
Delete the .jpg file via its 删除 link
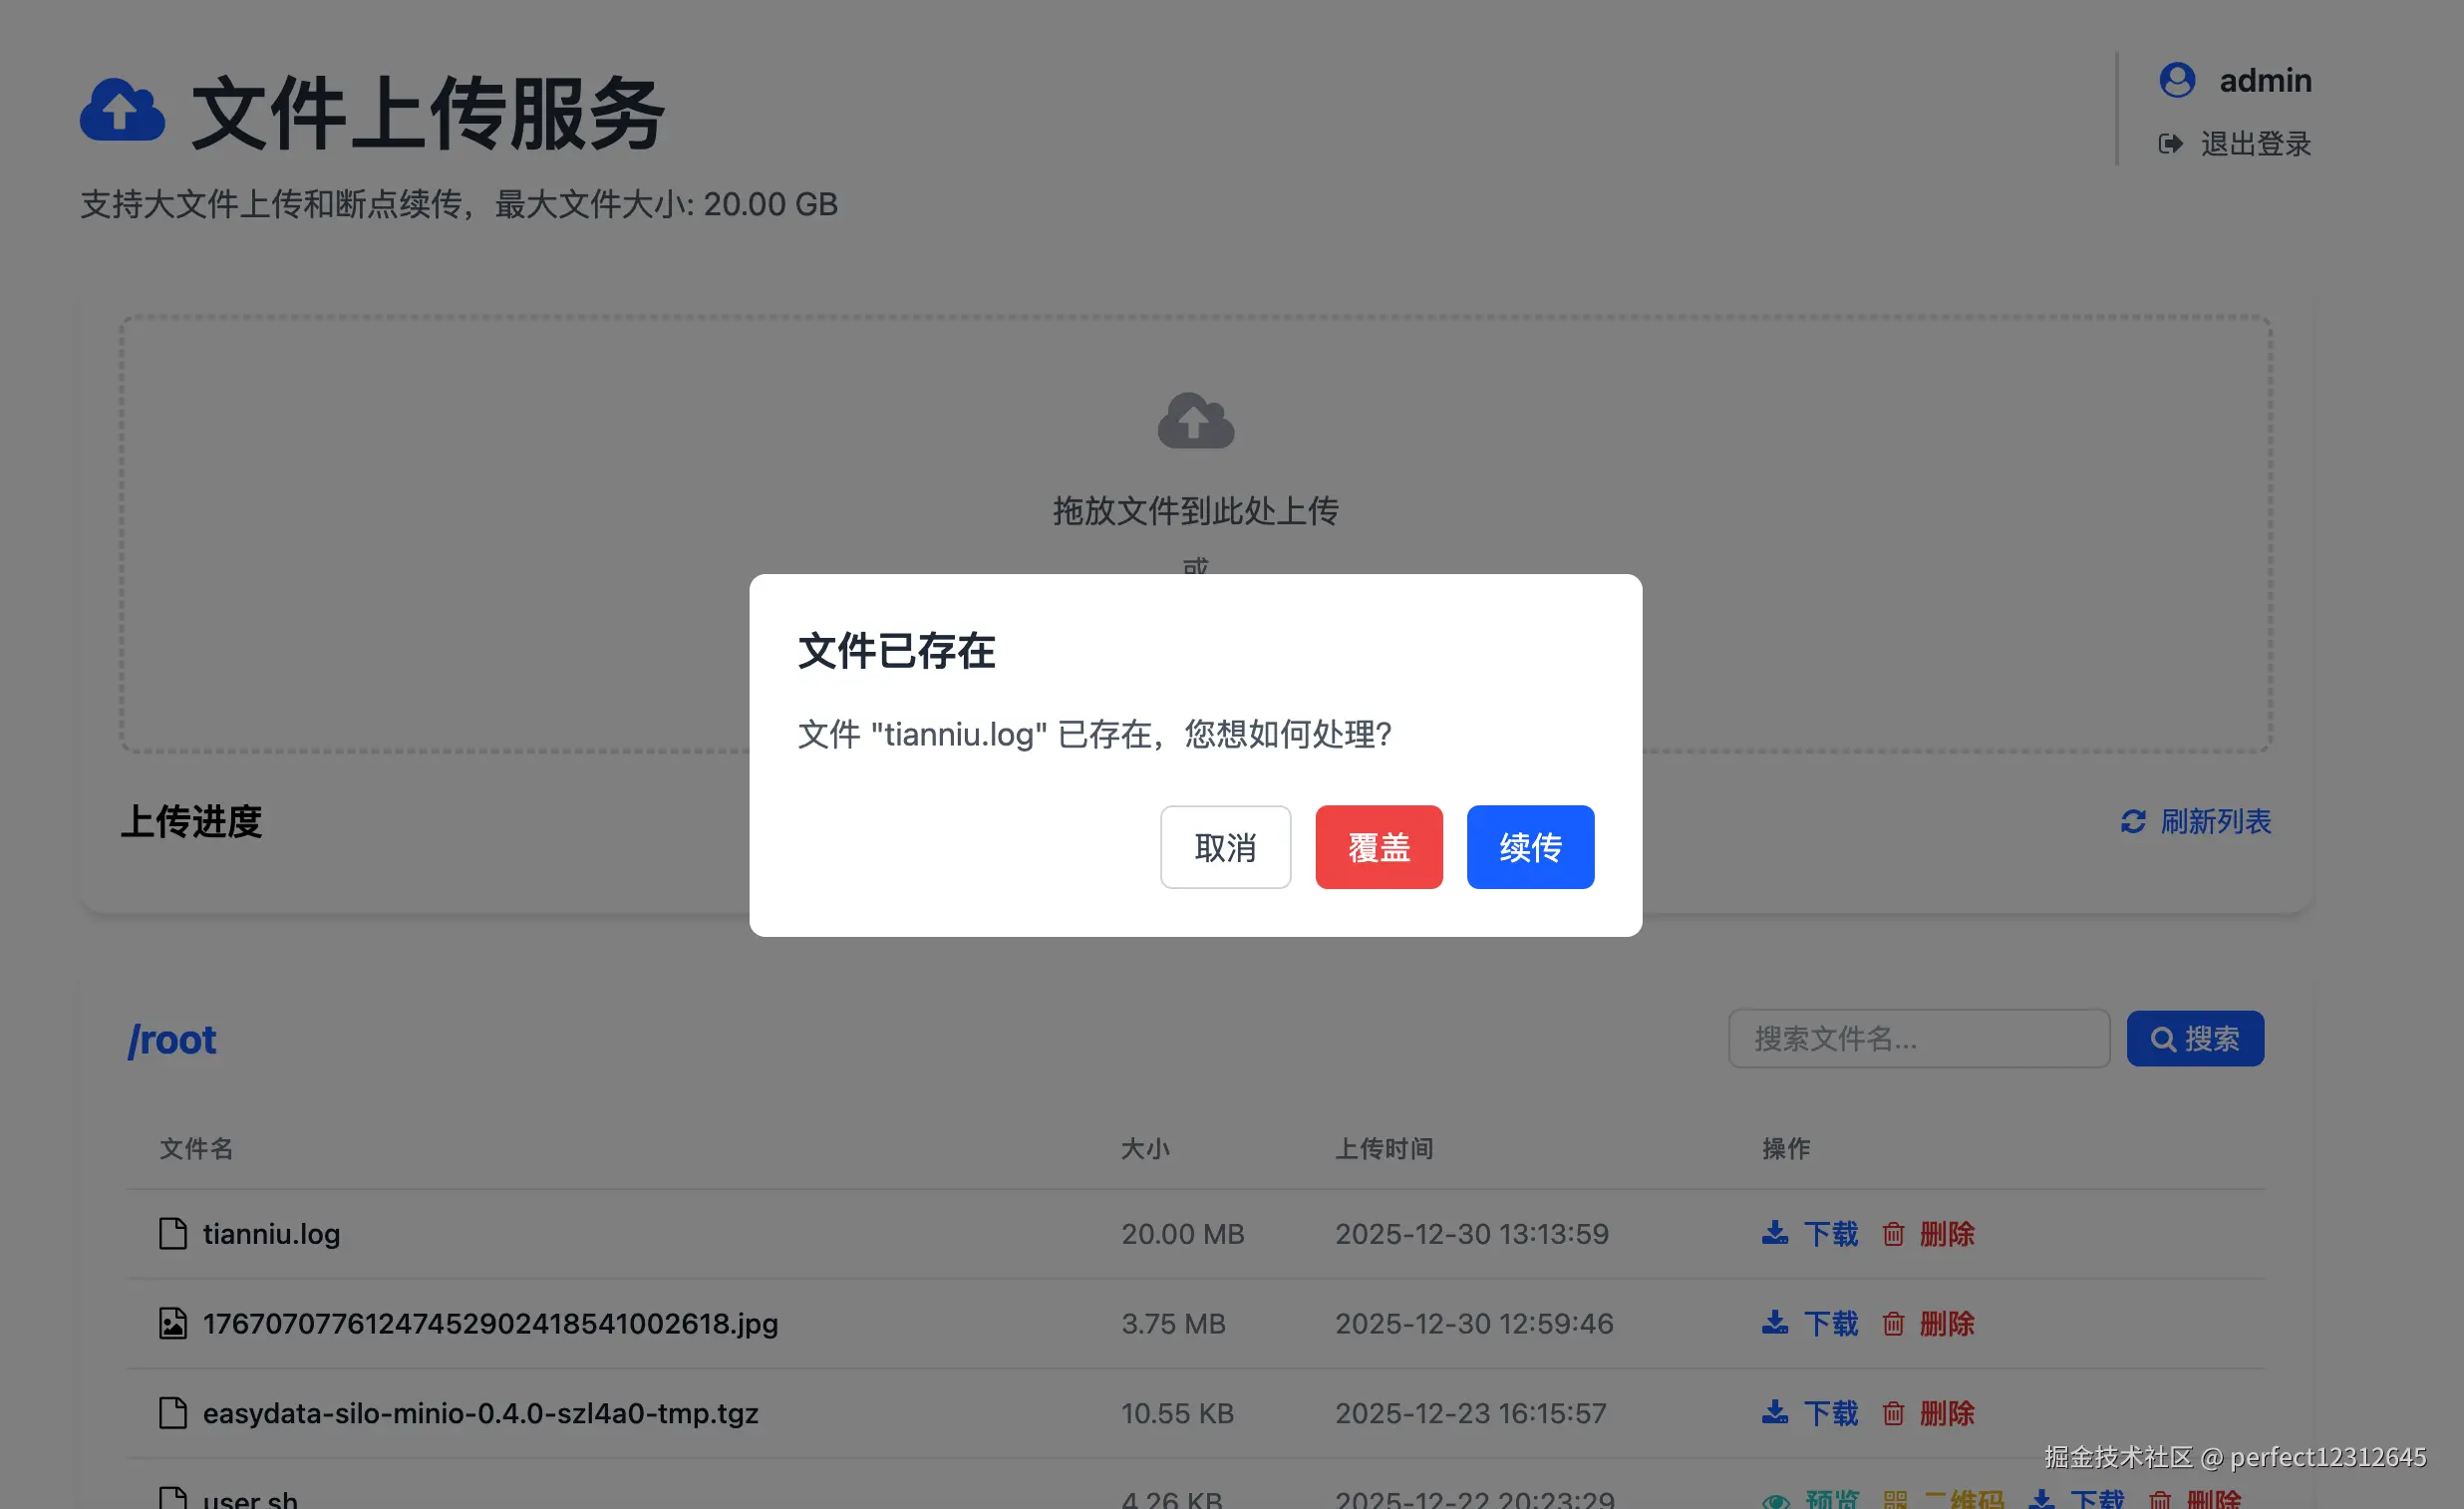[x=1929, y=1323]
